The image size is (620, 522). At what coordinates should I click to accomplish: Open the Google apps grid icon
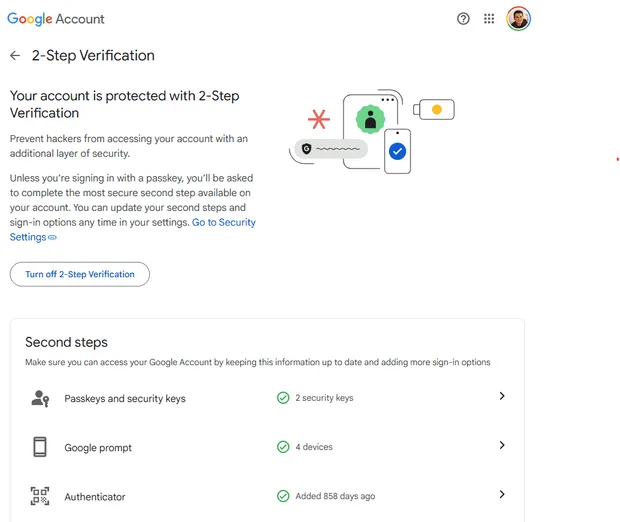pyautogui.click(x=489, y=19)
